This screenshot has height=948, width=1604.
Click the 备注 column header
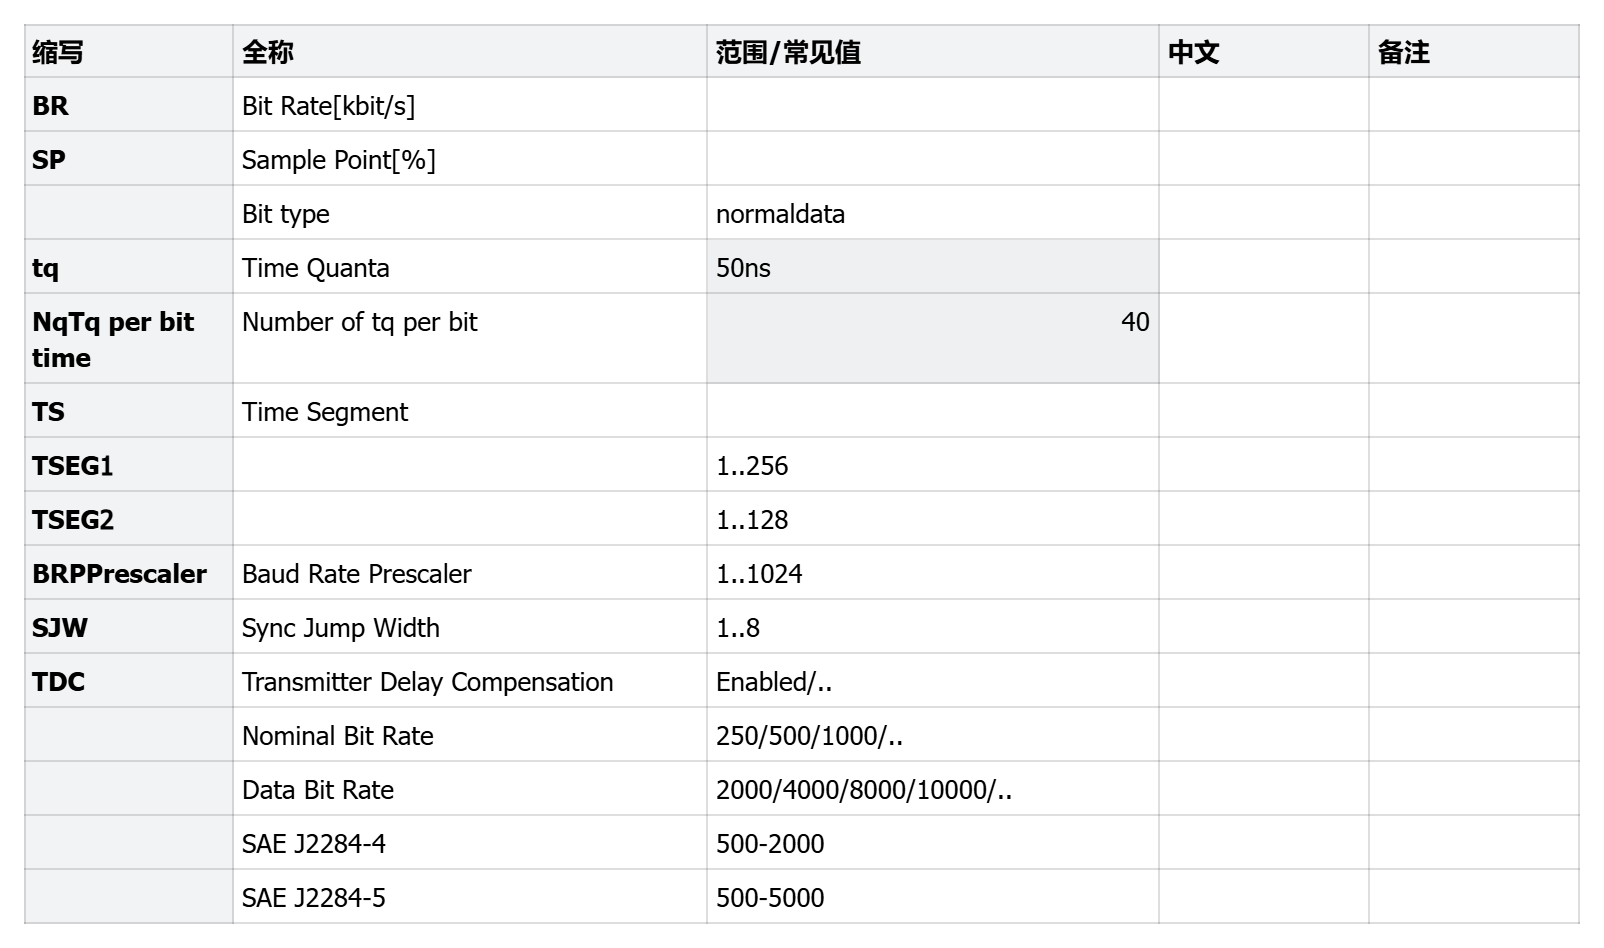click(1473, 52)
